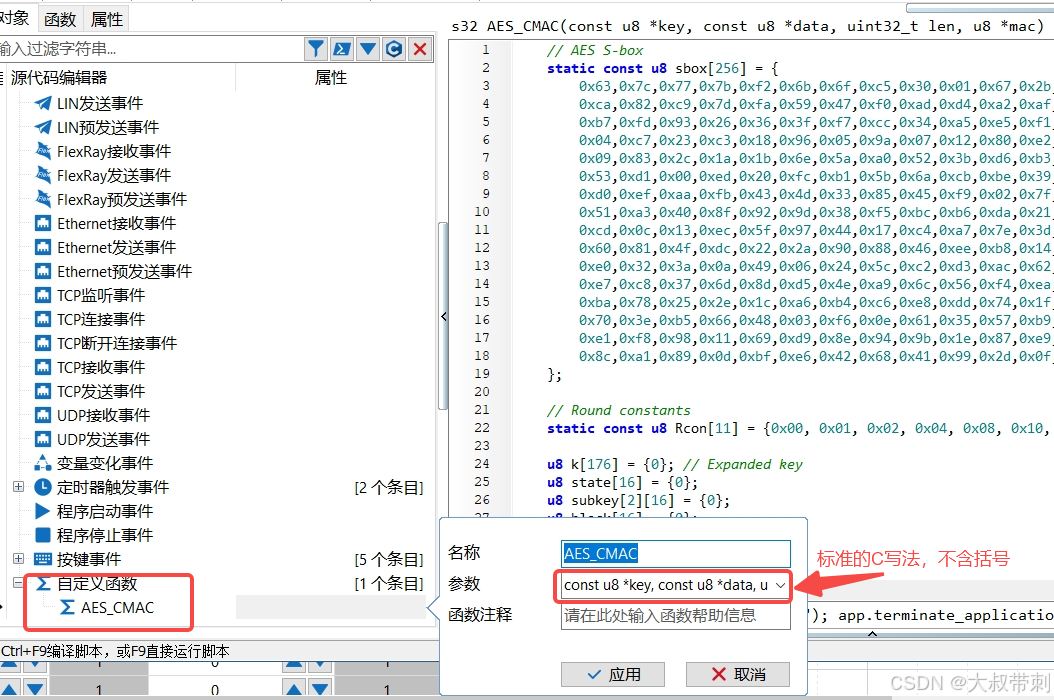The width and height of the screenshot is (1054, 700).
Task: Switch to the 属性 tab
Action: coord(106,17)
